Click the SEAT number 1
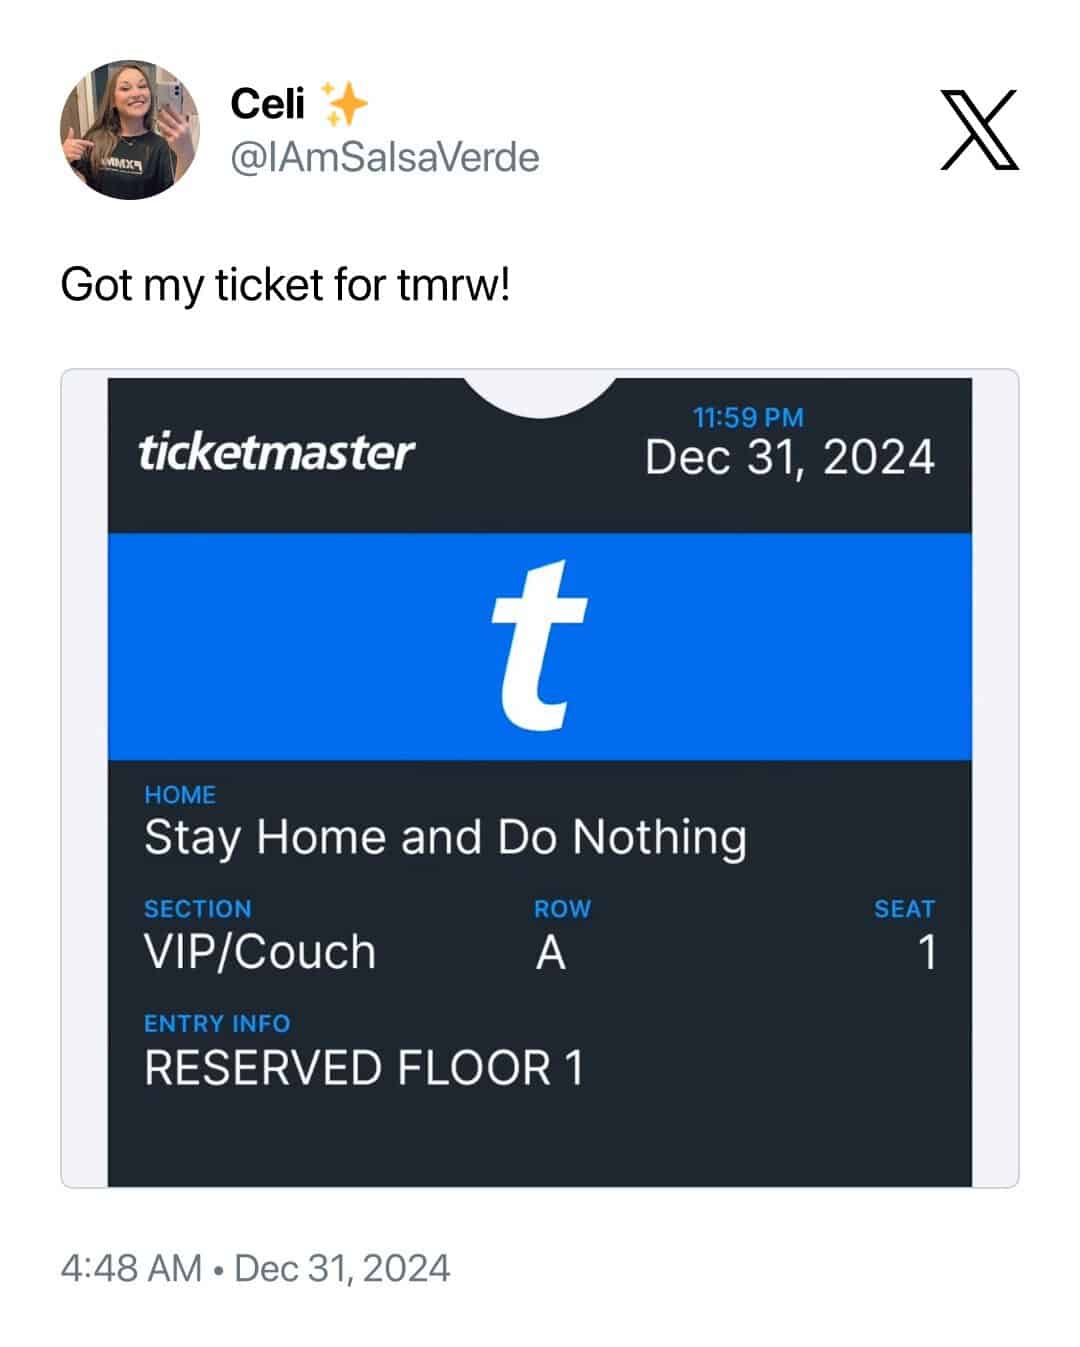 coord(927,953)
